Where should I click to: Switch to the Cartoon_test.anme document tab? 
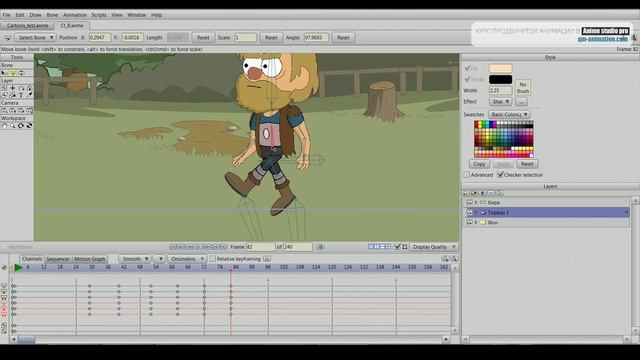(x=27, y=26)
